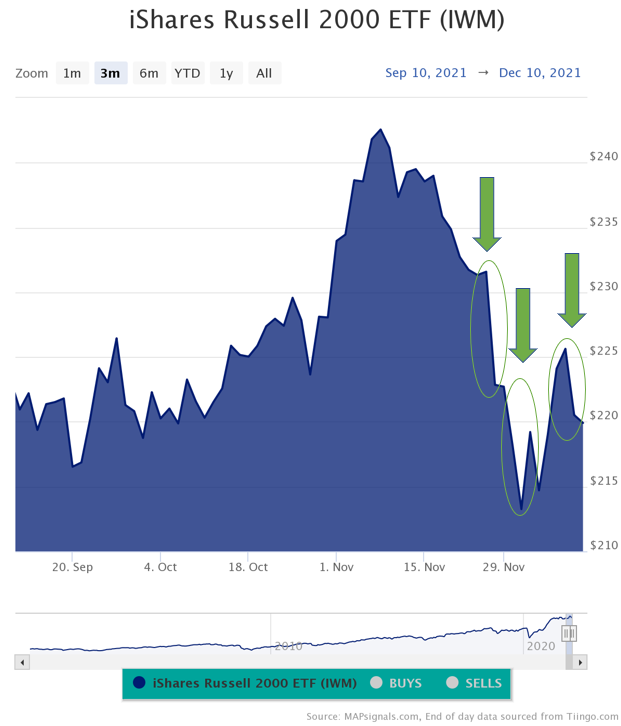Show All data range
This screenshot has width=621, height=726.
coord(264,73)
